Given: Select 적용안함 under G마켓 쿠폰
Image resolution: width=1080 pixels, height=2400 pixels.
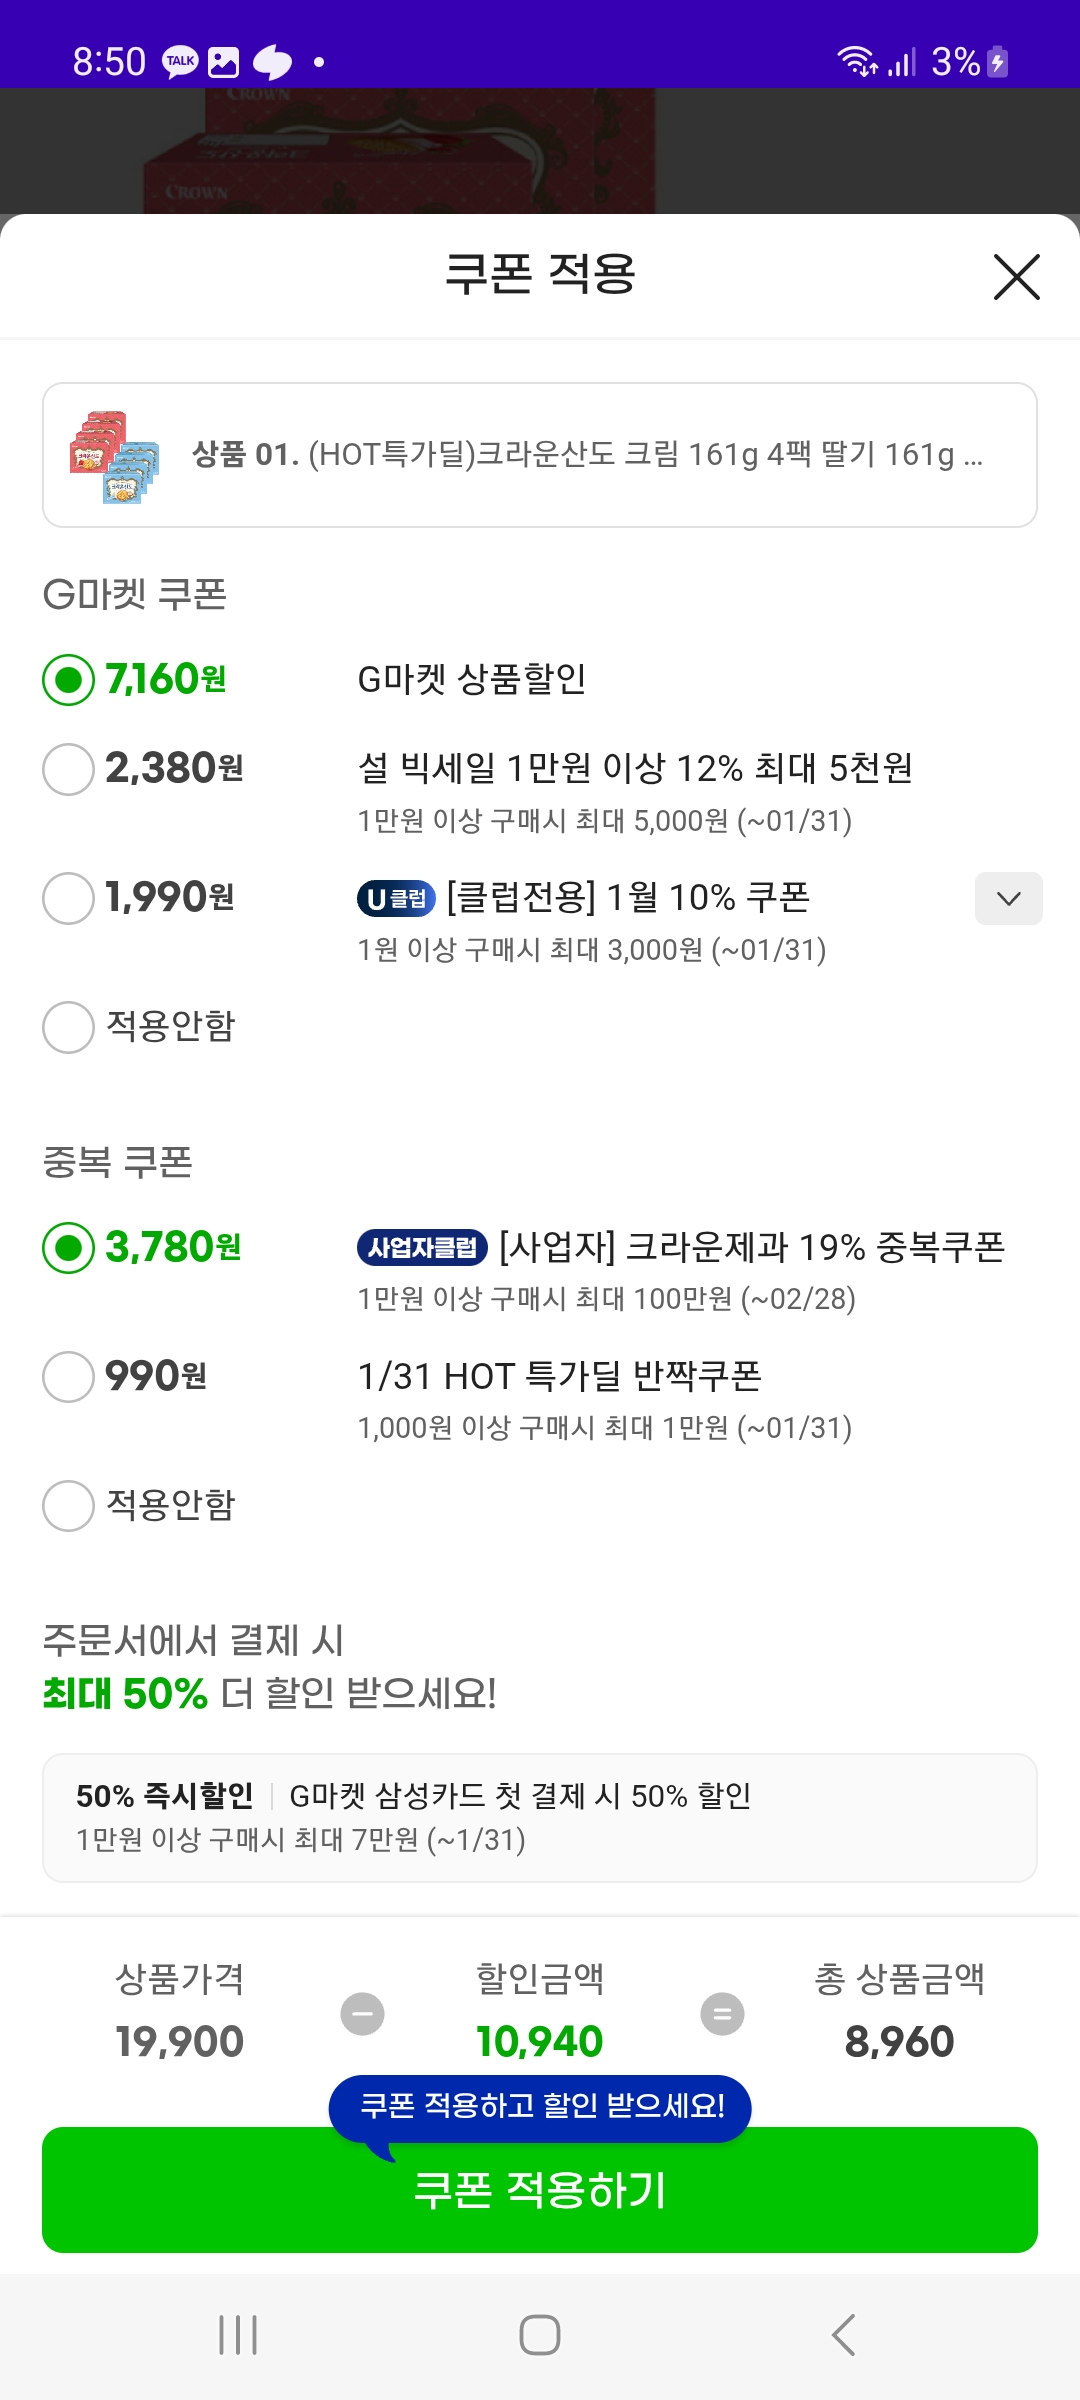Looking at the screenshot, I should pos(69,1027).
